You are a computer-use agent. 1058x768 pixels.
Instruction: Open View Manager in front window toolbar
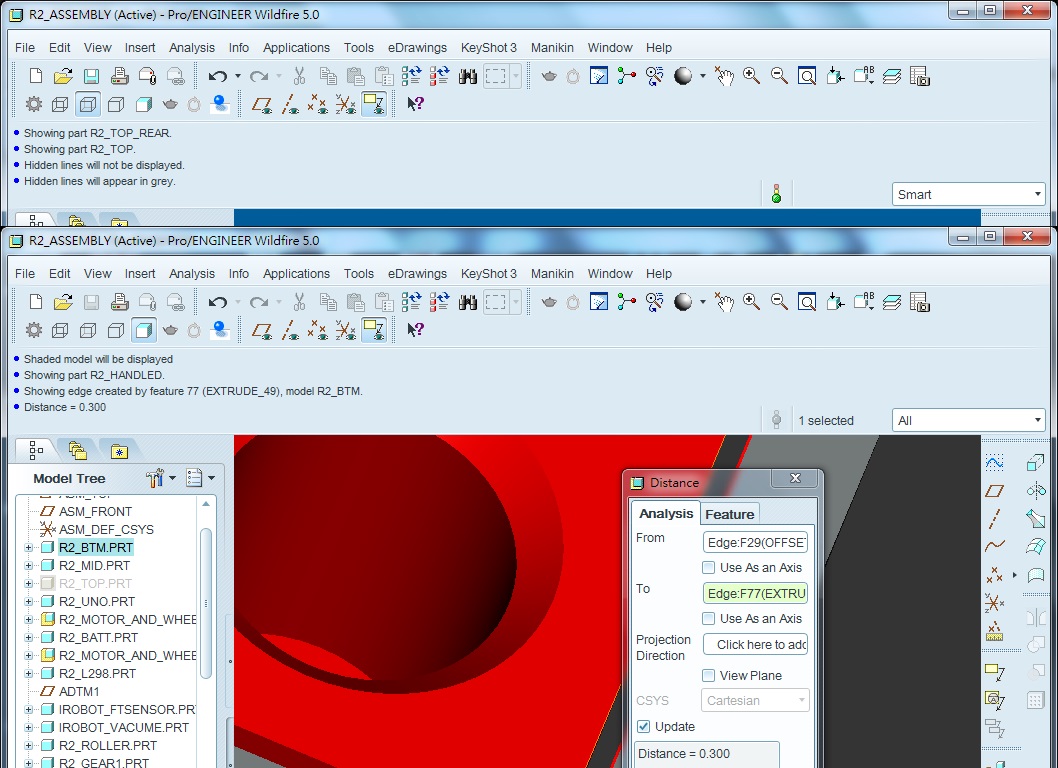tap(920, 302)
